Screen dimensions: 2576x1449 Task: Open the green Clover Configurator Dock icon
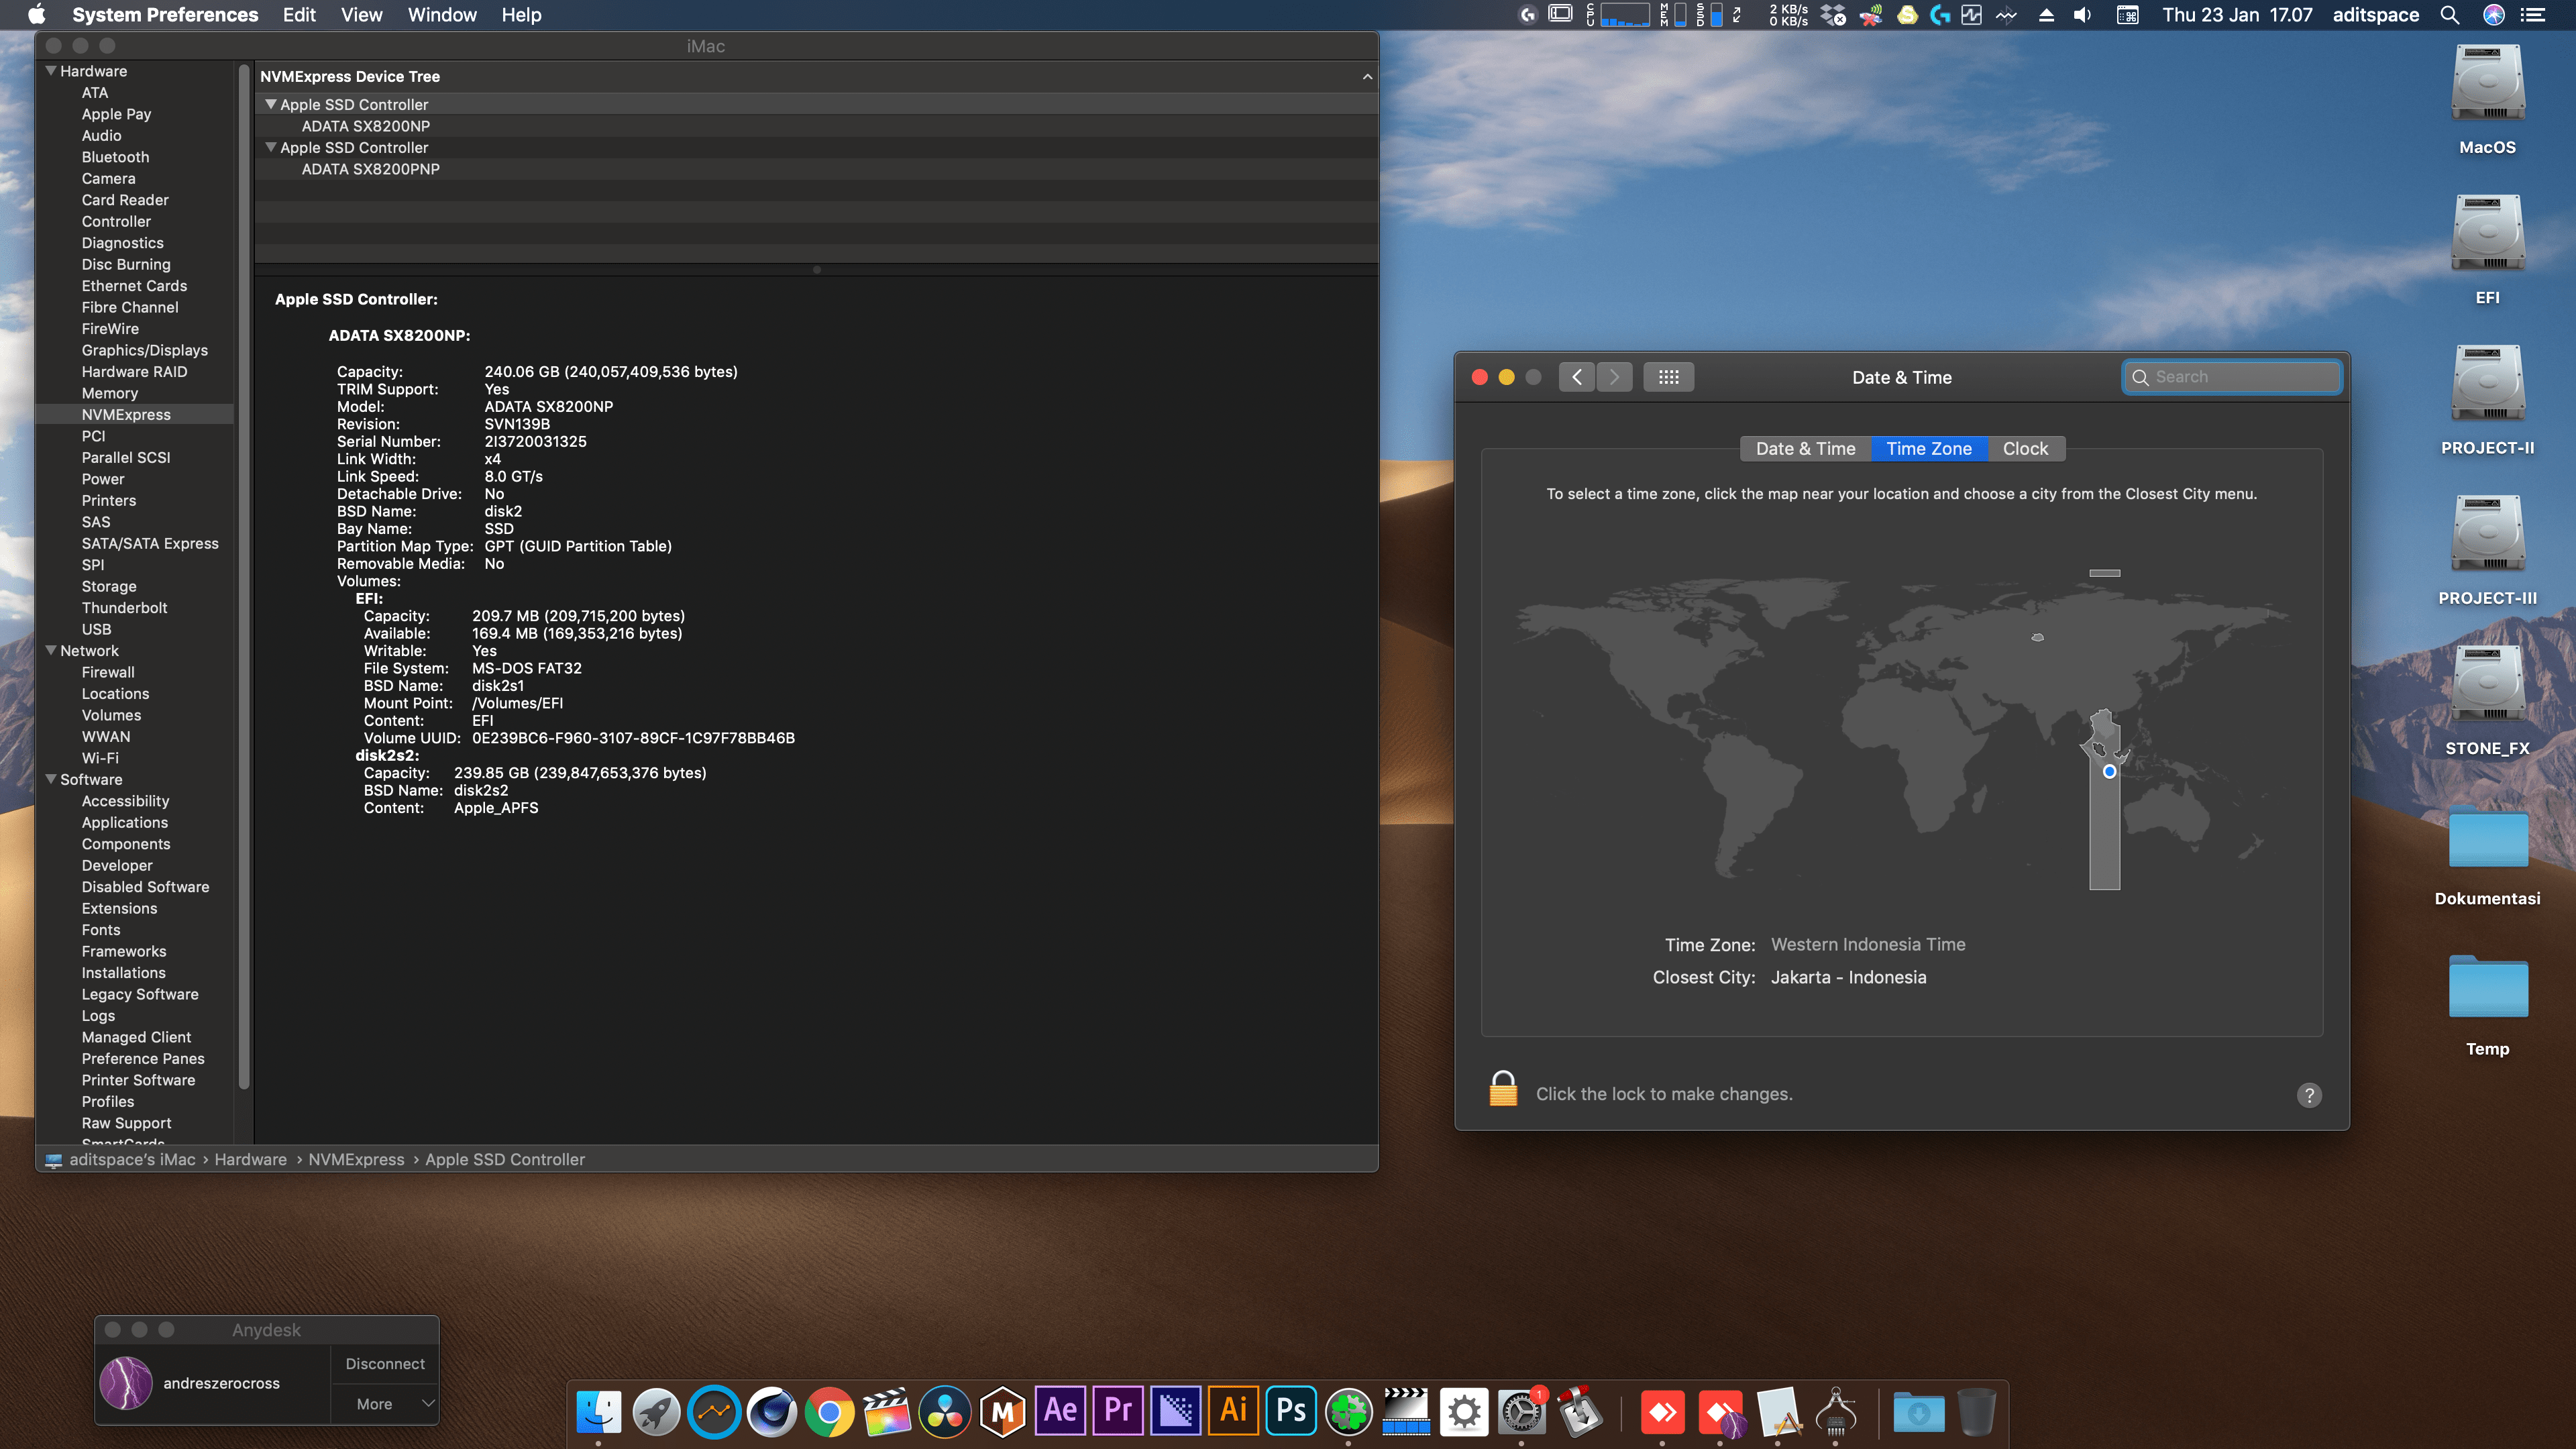pyautogui.click(x=1349, y=1412)
